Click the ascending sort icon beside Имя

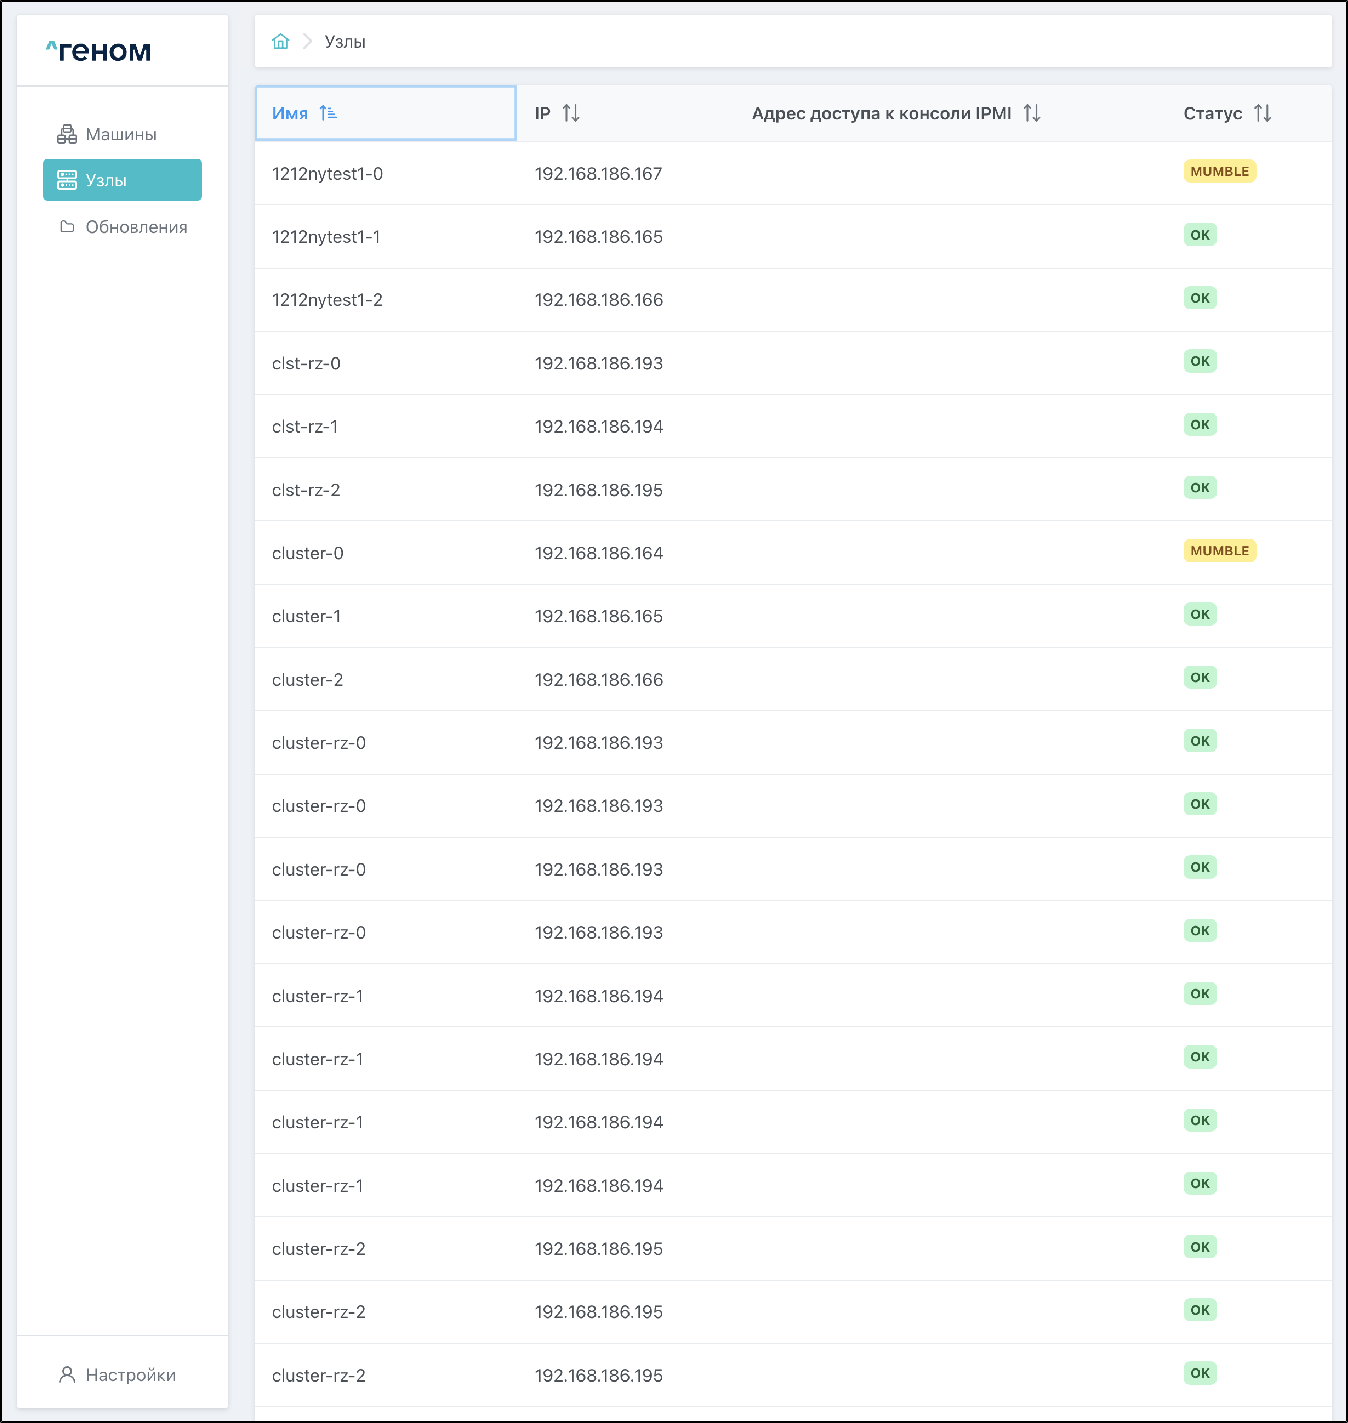point(328,113)
